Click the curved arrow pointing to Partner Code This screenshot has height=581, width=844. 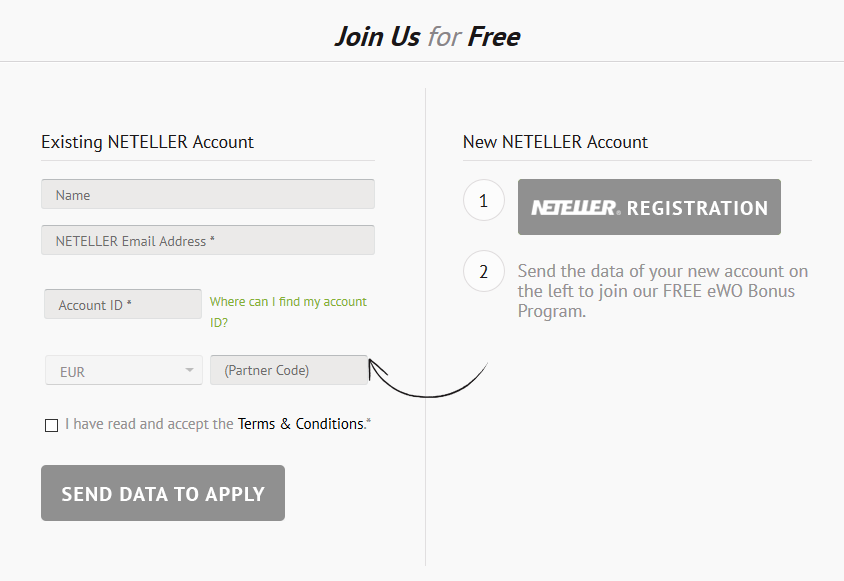[x=428, y=379]
